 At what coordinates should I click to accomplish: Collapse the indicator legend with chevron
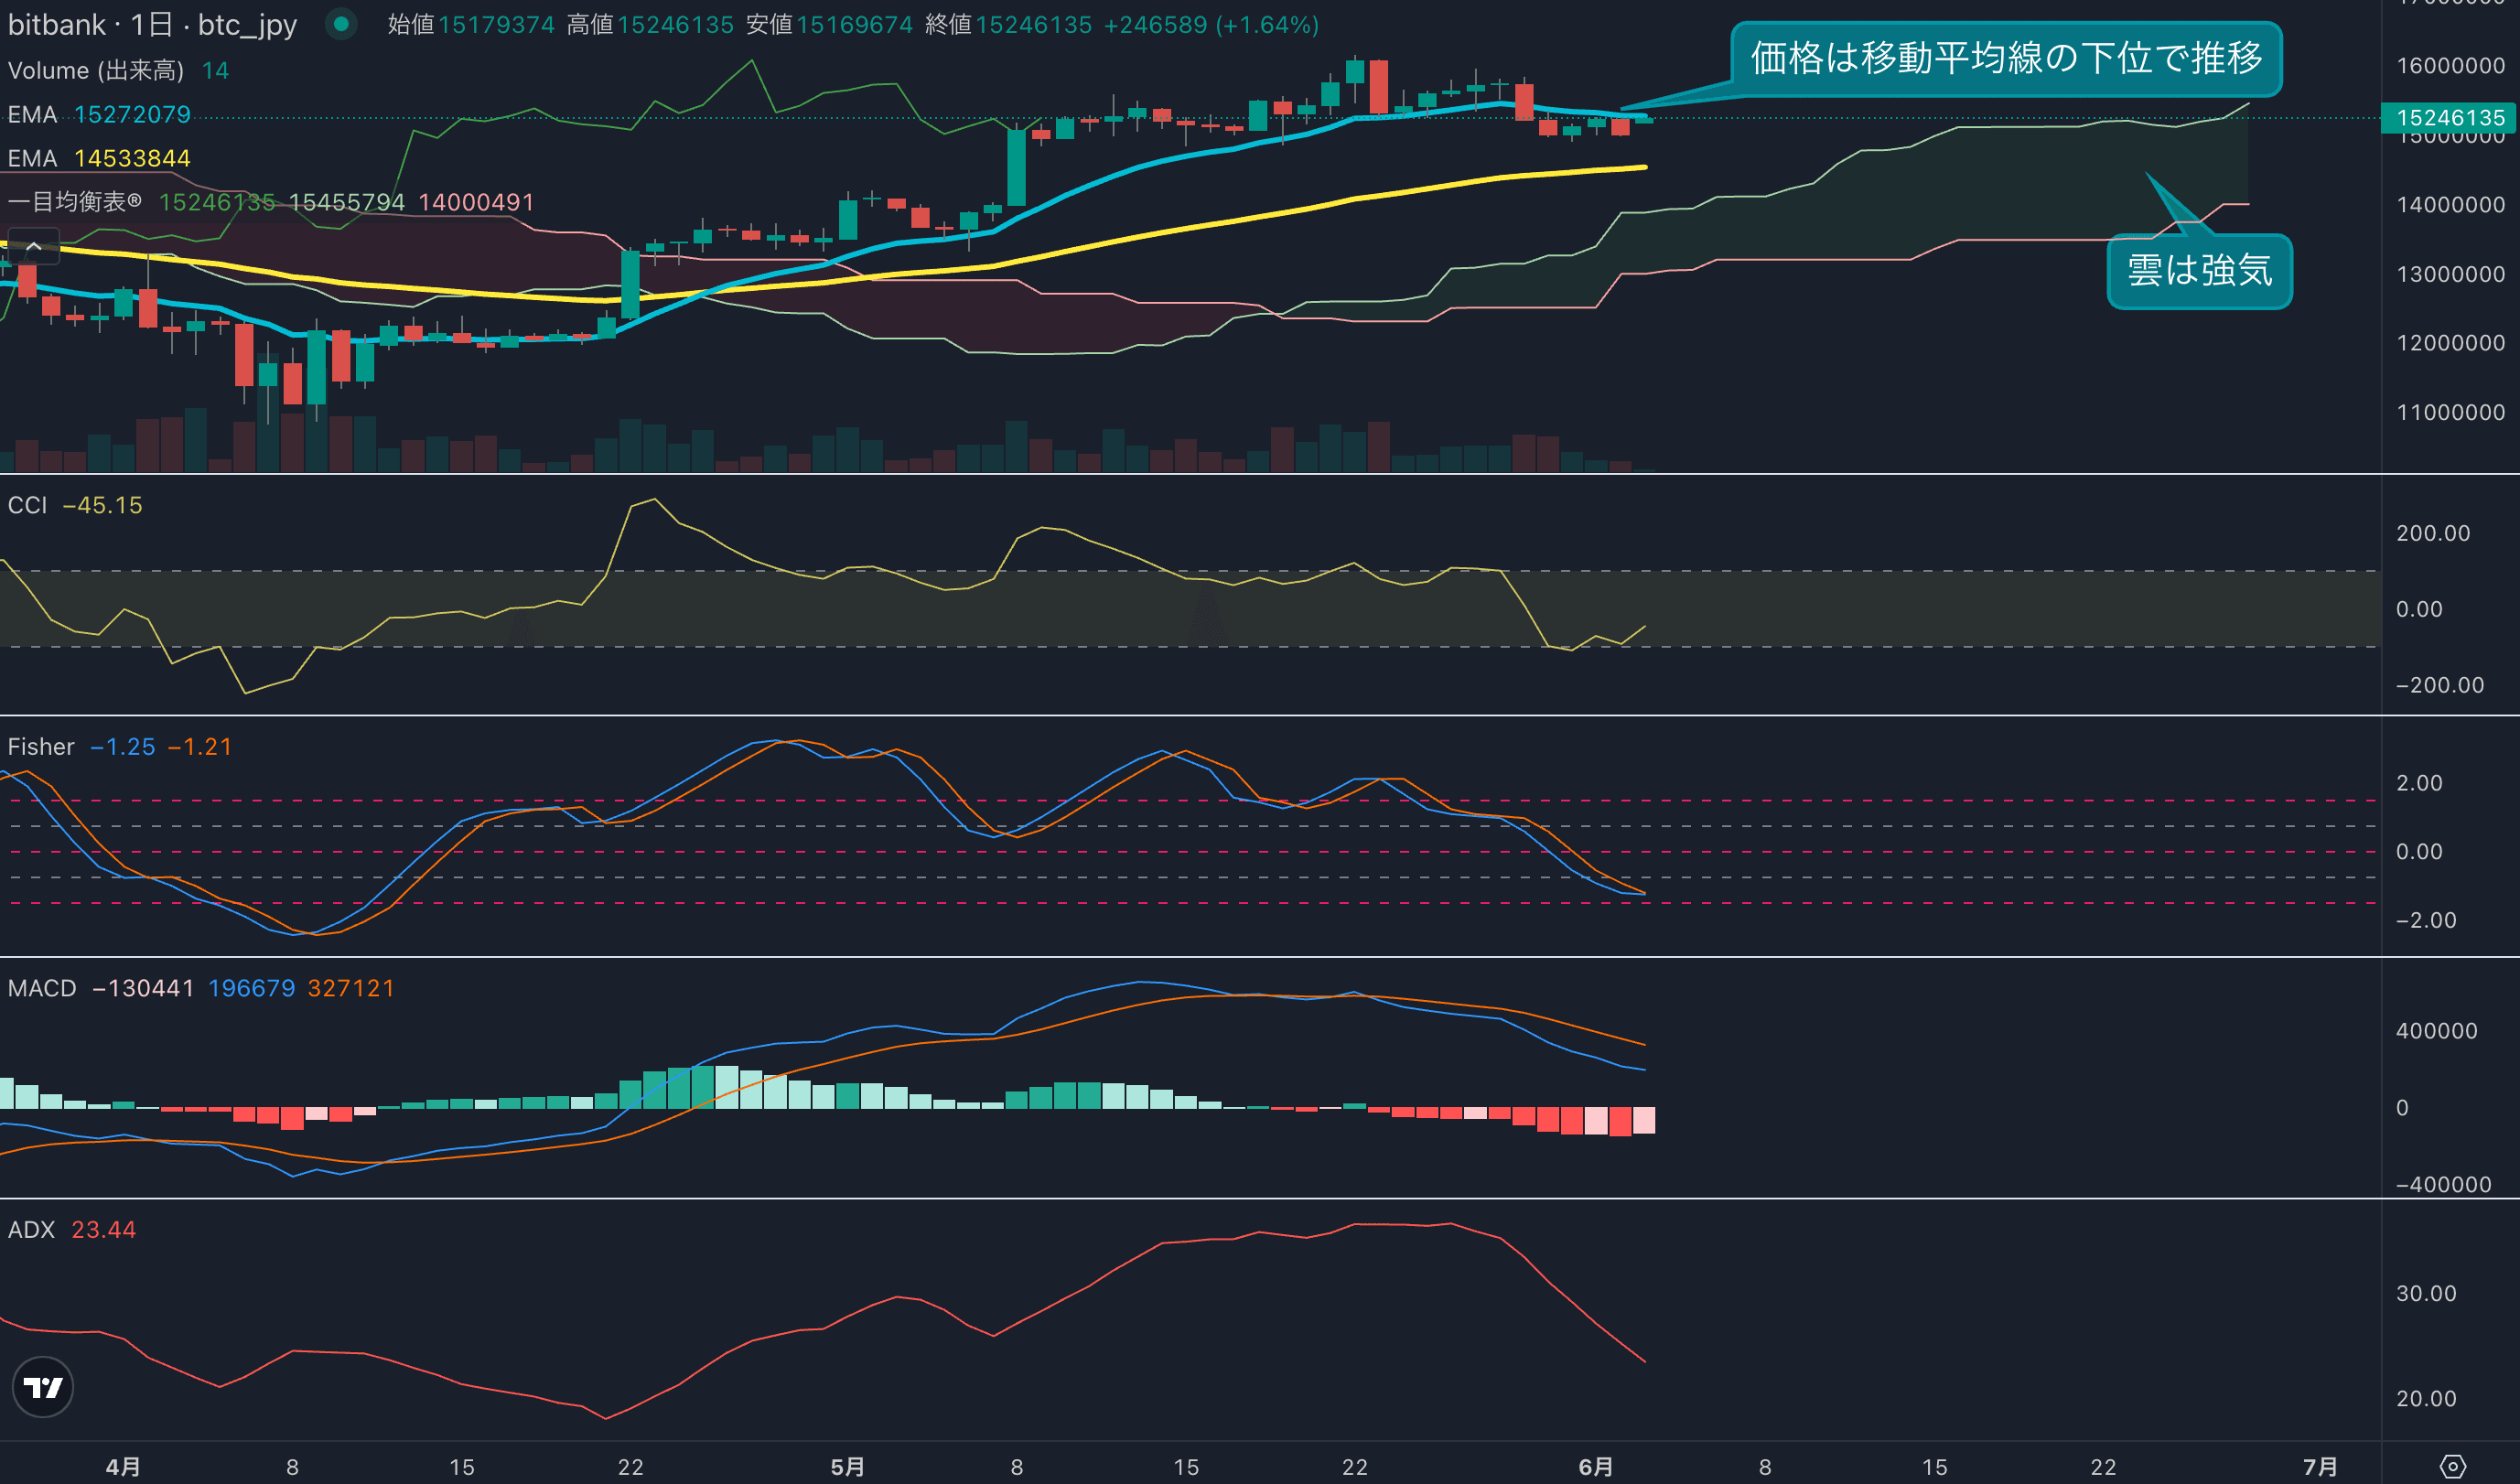pyautogui.click(x=33, y=246)
